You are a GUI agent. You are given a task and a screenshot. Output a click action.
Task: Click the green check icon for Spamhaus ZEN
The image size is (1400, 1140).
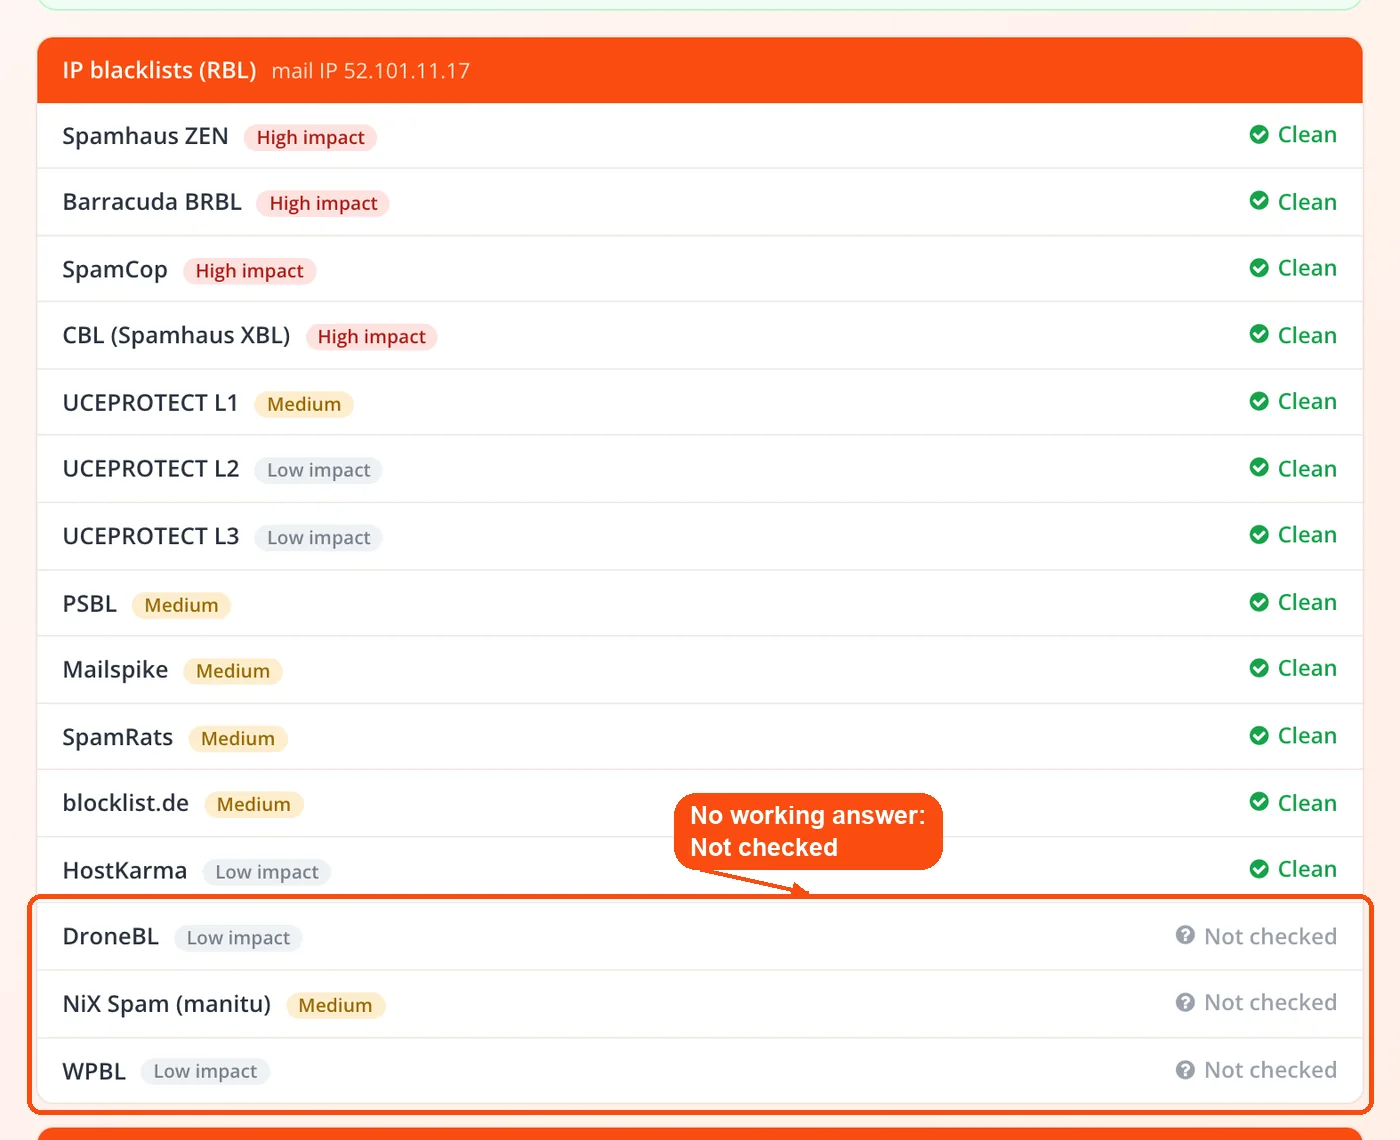1259,134
